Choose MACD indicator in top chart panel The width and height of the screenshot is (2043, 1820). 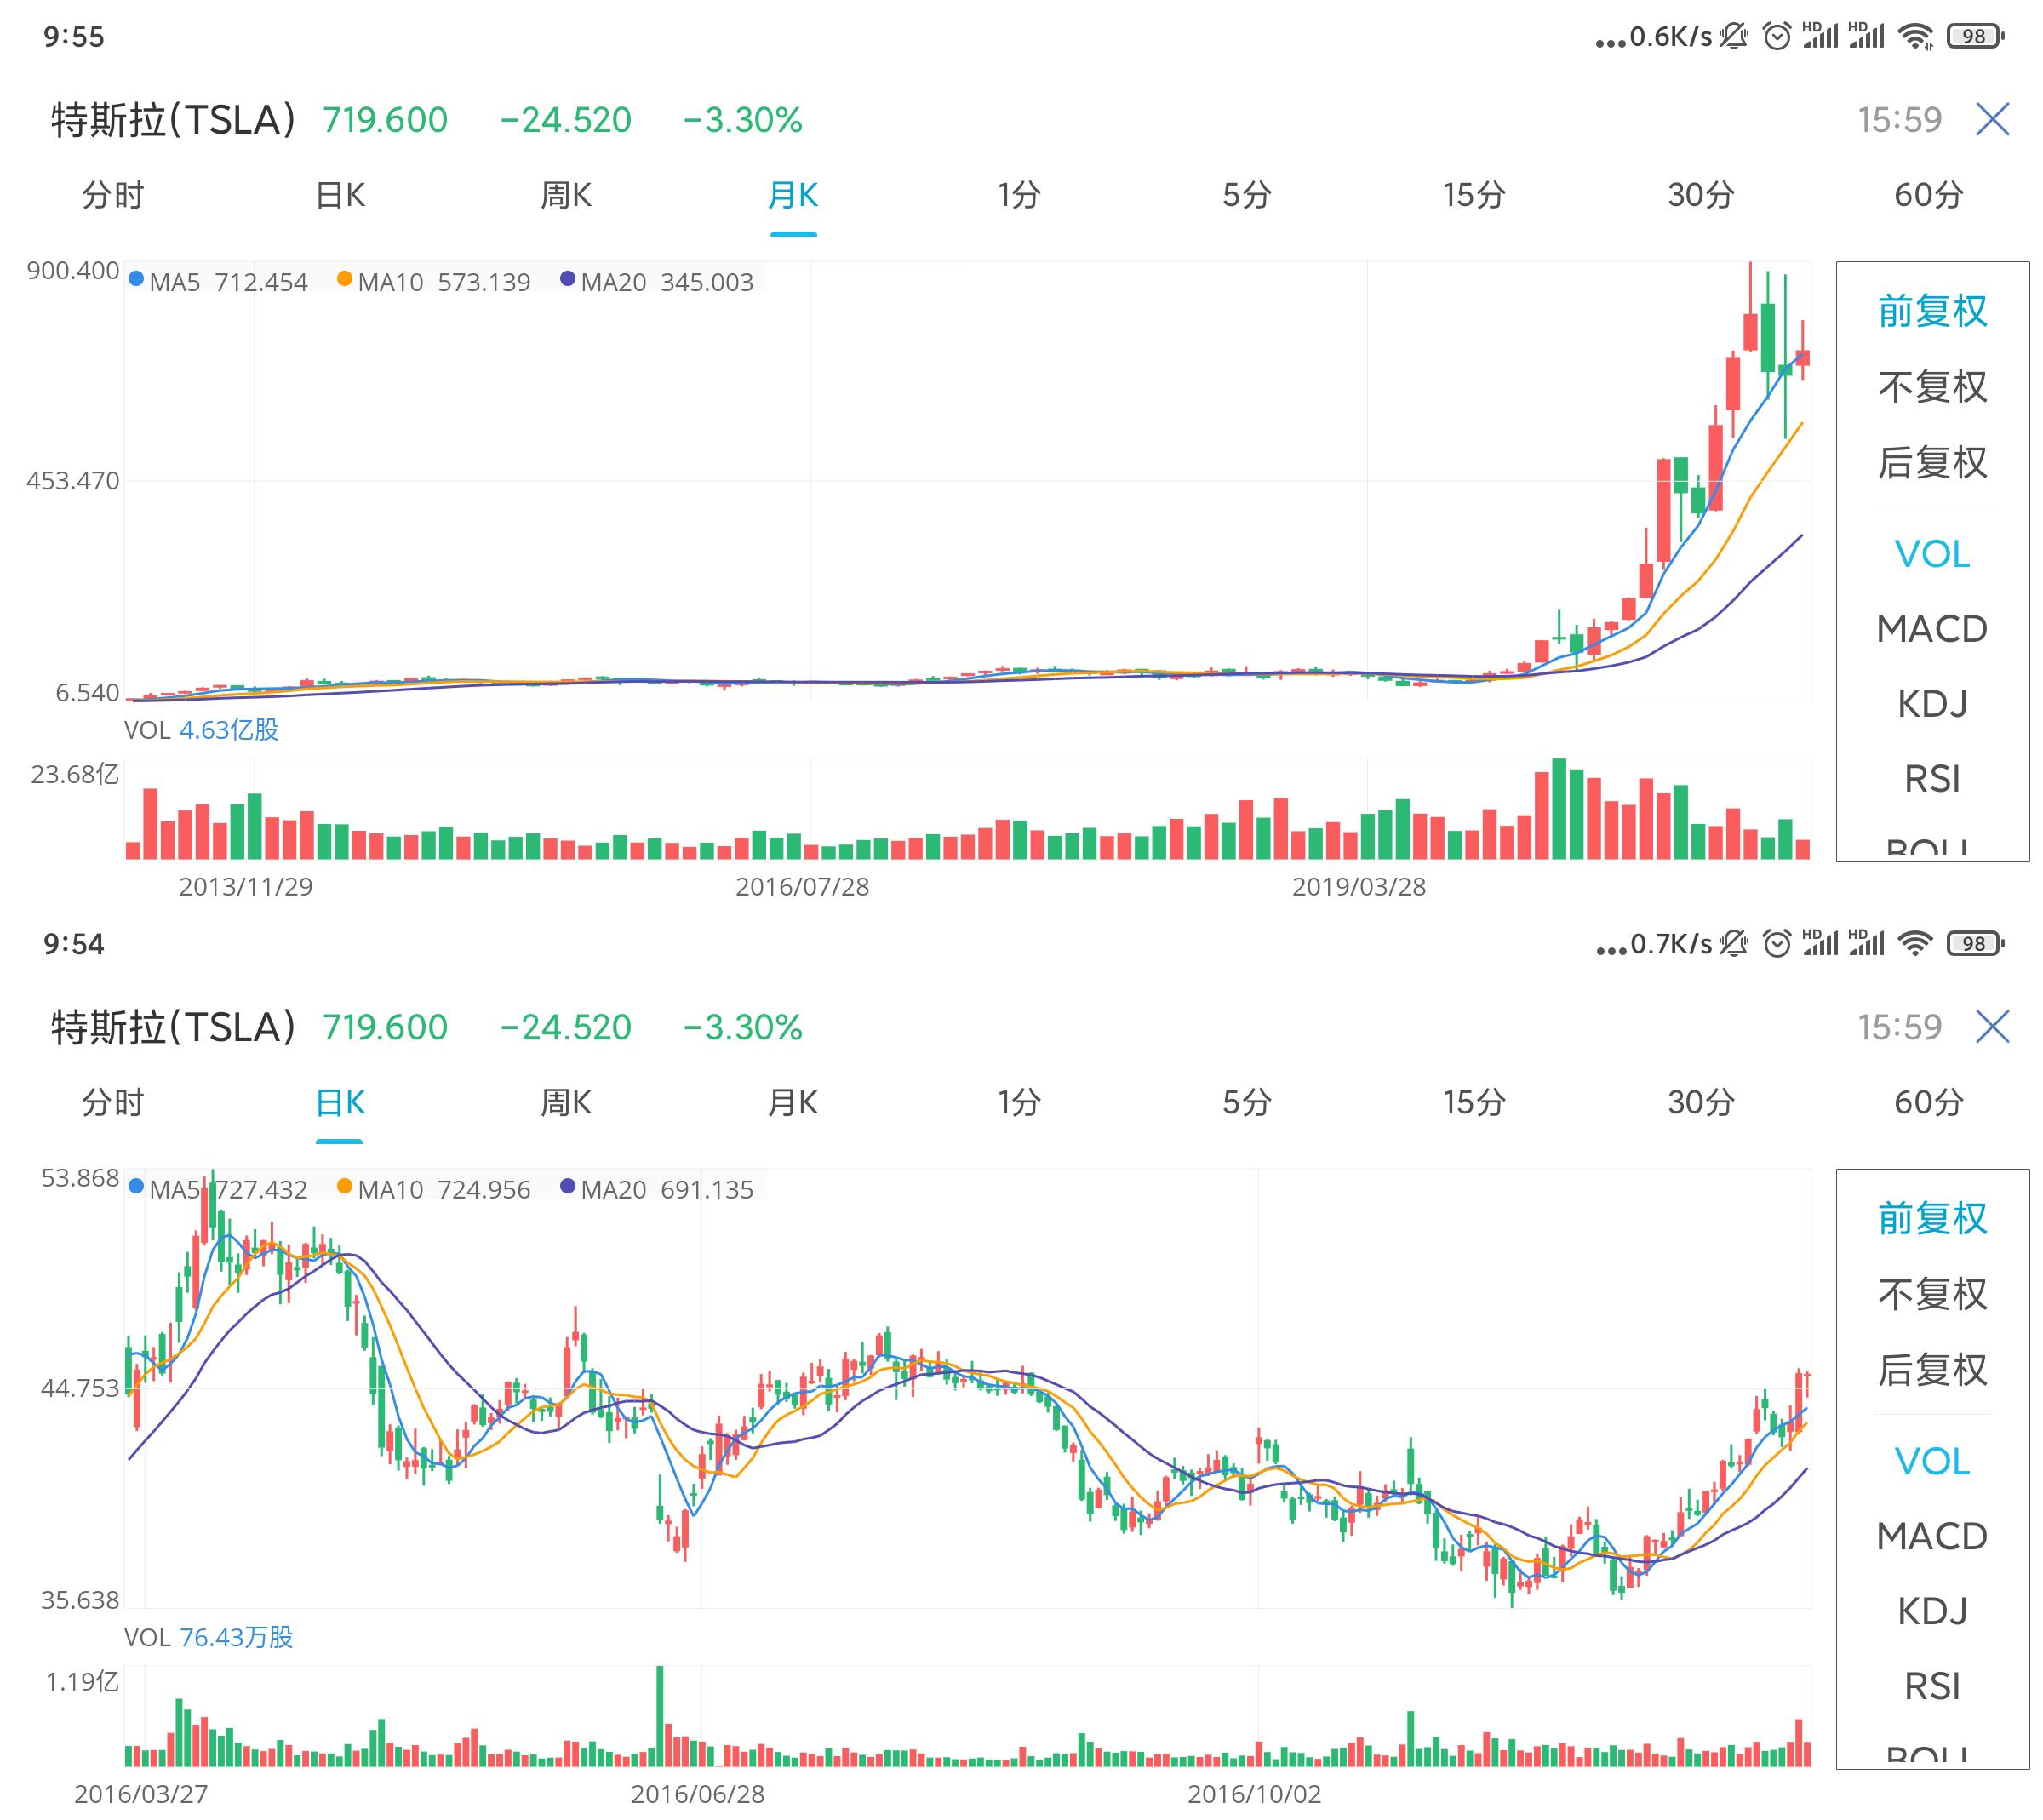1932,629
